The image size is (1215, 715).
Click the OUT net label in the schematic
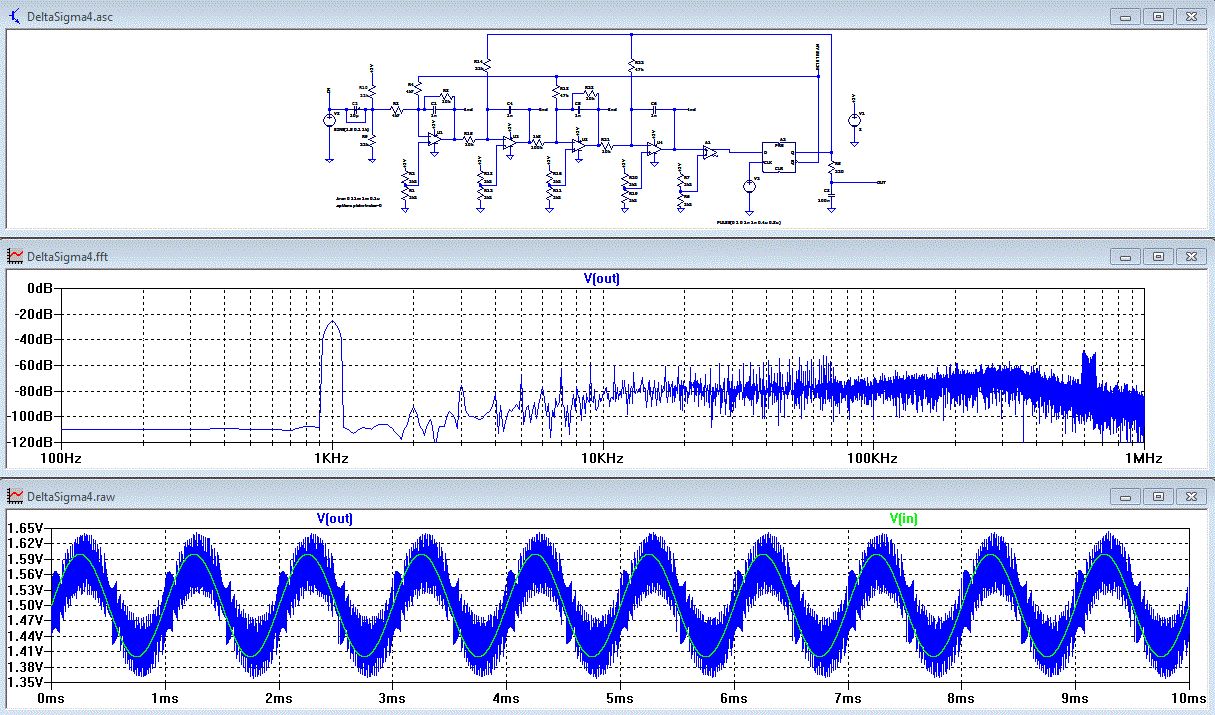click(x=880, y=182)
